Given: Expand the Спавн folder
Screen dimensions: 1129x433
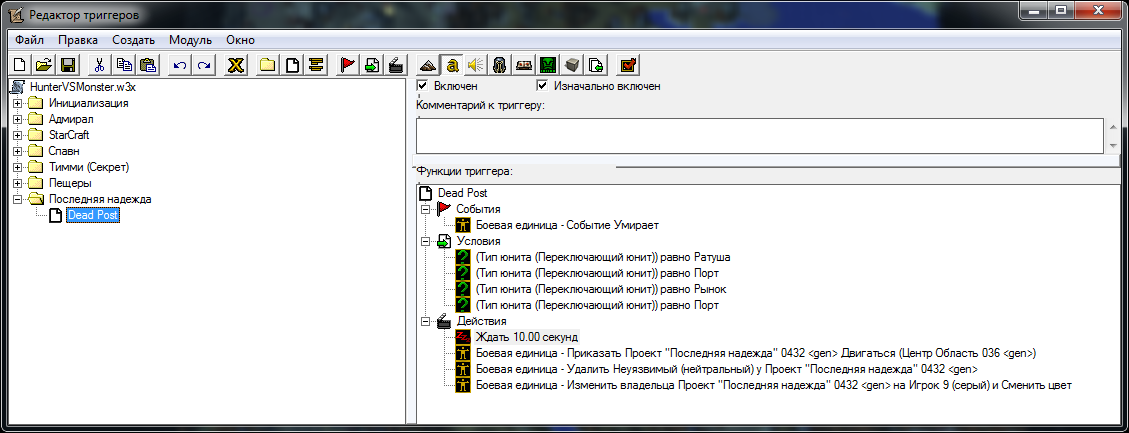Looking at the screenshot, I should (x=17, y=151).
